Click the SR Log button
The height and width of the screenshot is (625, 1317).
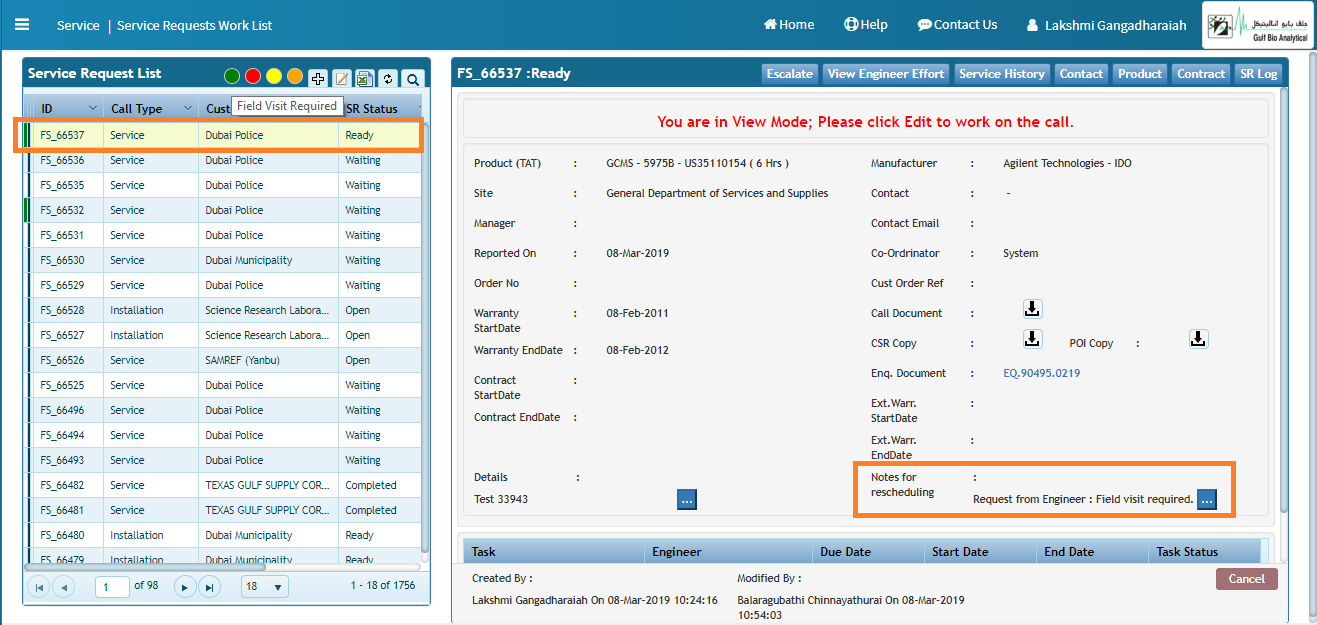point(1258,74)
